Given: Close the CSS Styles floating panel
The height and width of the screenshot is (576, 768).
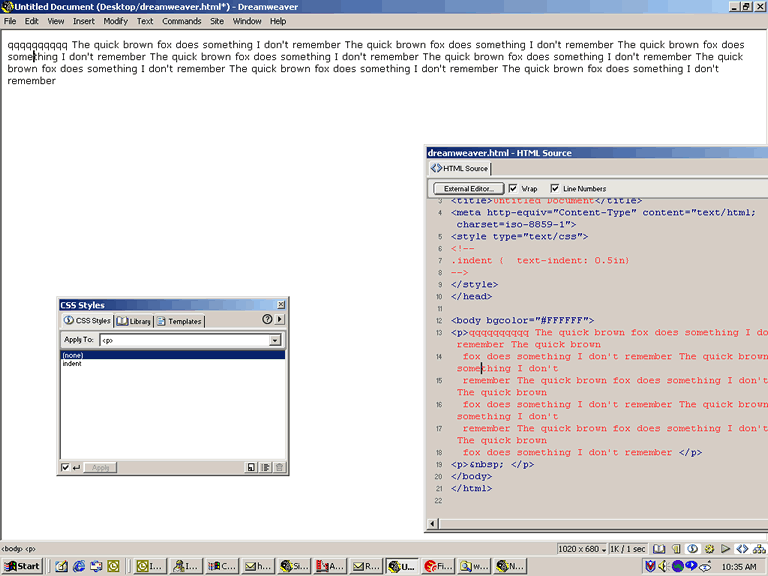Looking at the screenshot, I should [281, 305].
